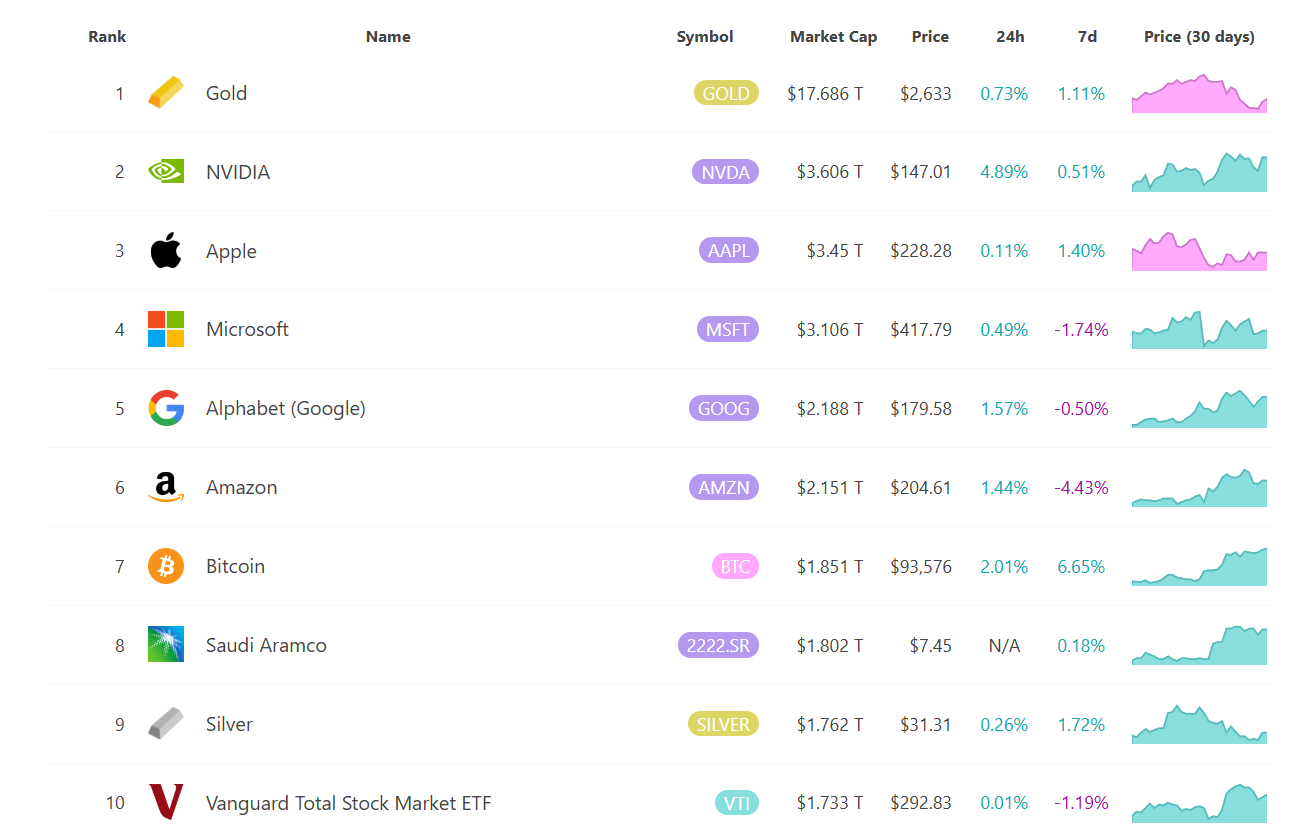The image size is (1299, 834).
Task: Open Bitcoin's 30-day price sparkline
Action: (x=1199, y=566)
